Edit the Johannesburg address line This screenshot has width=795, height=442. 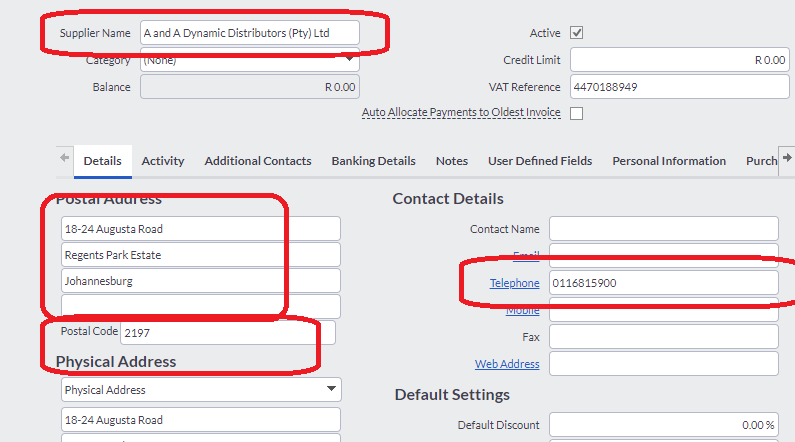coord(201,280)
